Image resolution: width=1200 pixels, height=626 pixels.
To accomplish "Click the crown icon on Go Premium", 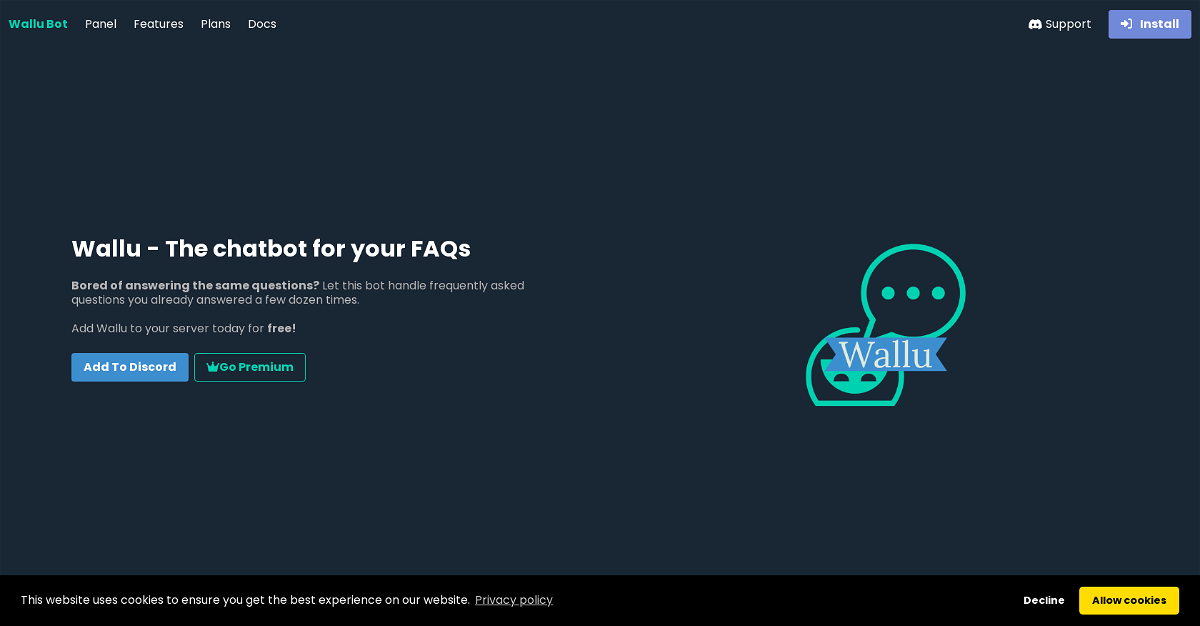I will coord(212,367).
